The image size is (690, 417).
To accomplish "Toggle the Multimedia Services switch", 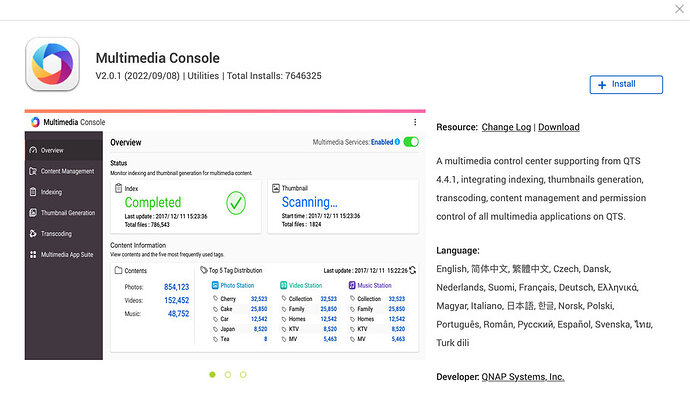I will coord(410,142).
